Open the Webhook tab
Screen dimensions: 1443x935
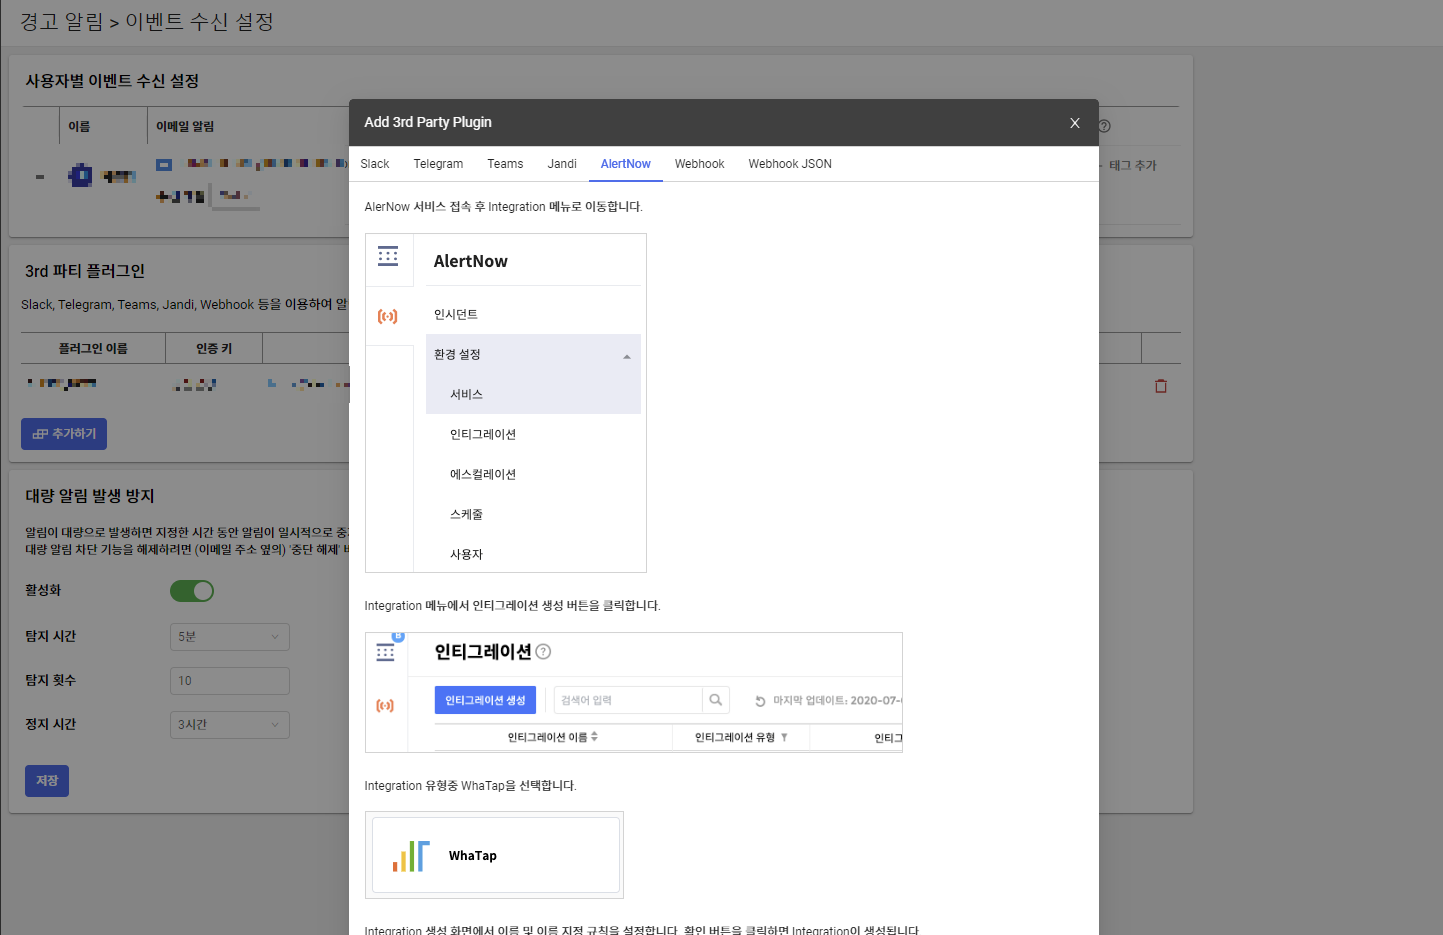[699, 164]
